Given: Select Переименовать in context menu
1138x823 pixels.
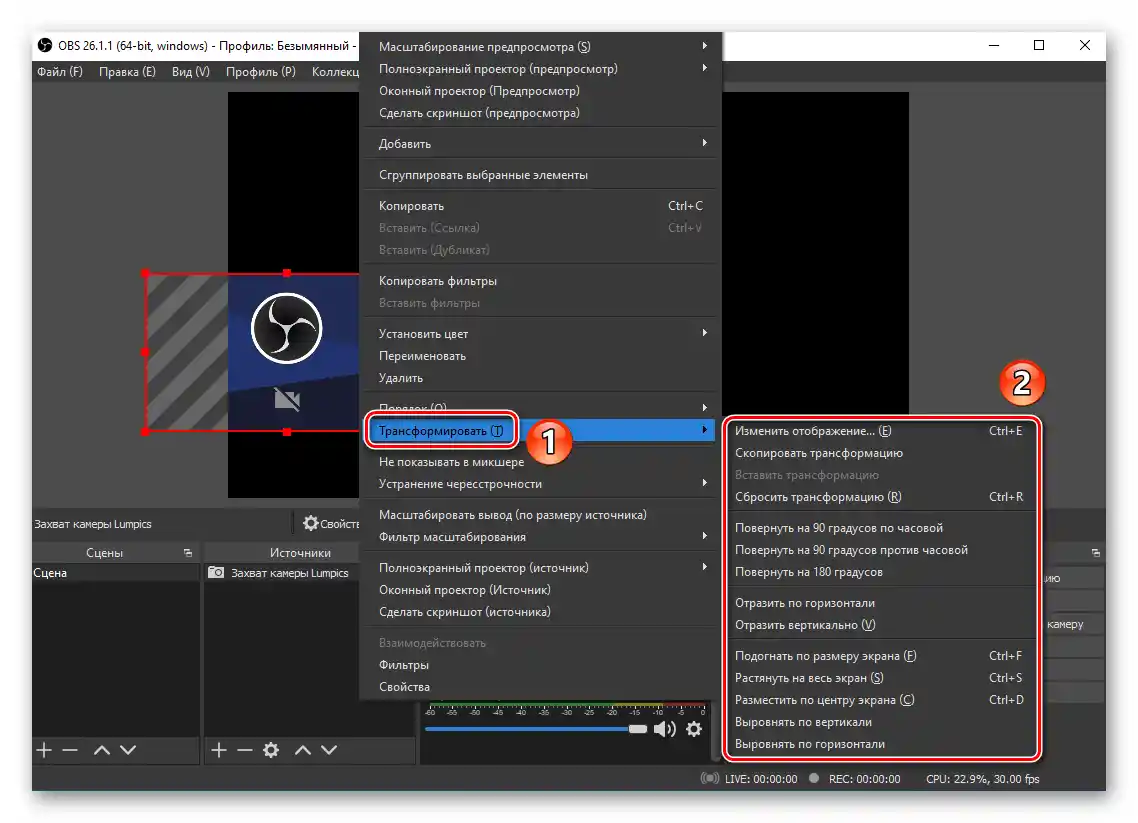Looking at the screenshot, I should 541,356.
